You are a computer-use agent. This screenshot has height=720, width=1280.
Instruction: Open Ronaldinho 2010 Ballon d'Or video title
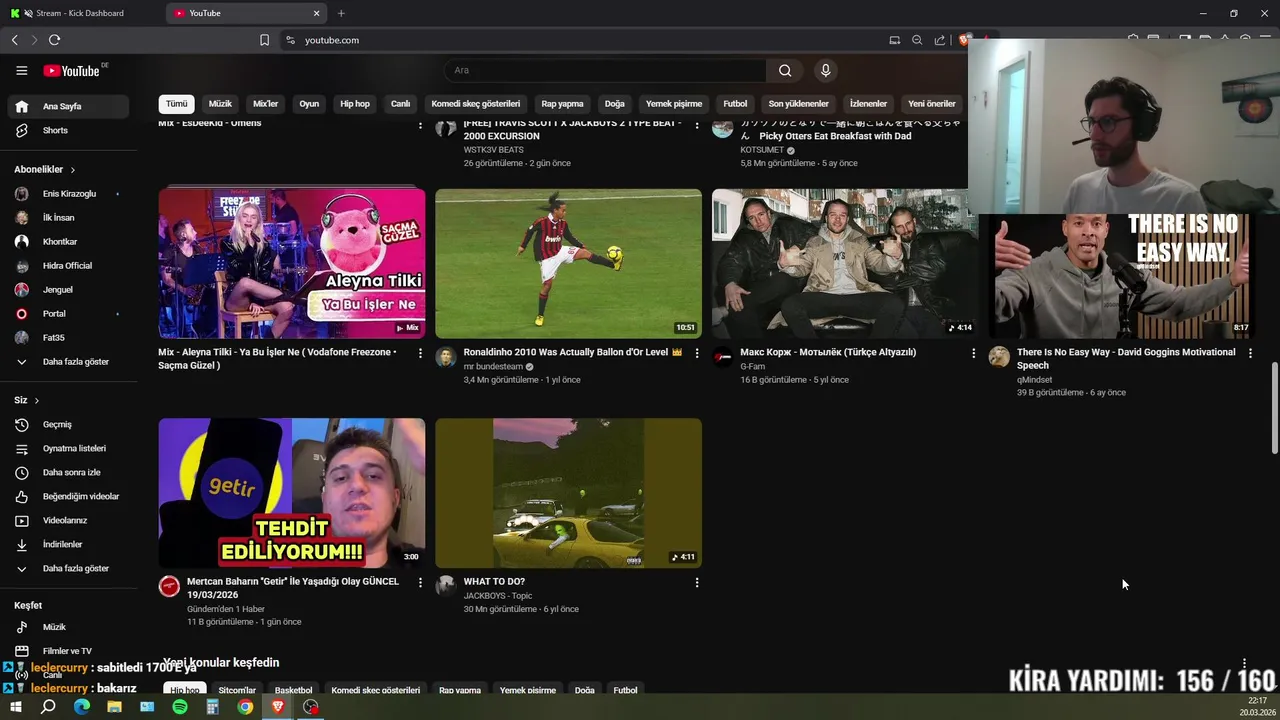(x=573, y=352)
